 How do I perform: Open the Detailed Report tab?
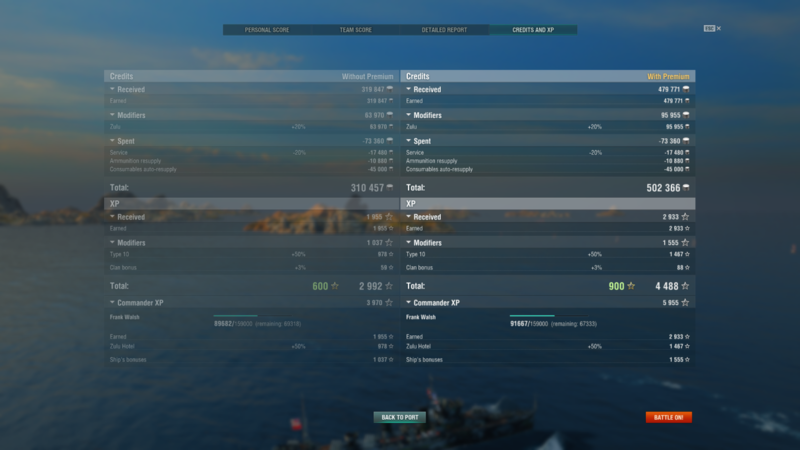(444, 30)
